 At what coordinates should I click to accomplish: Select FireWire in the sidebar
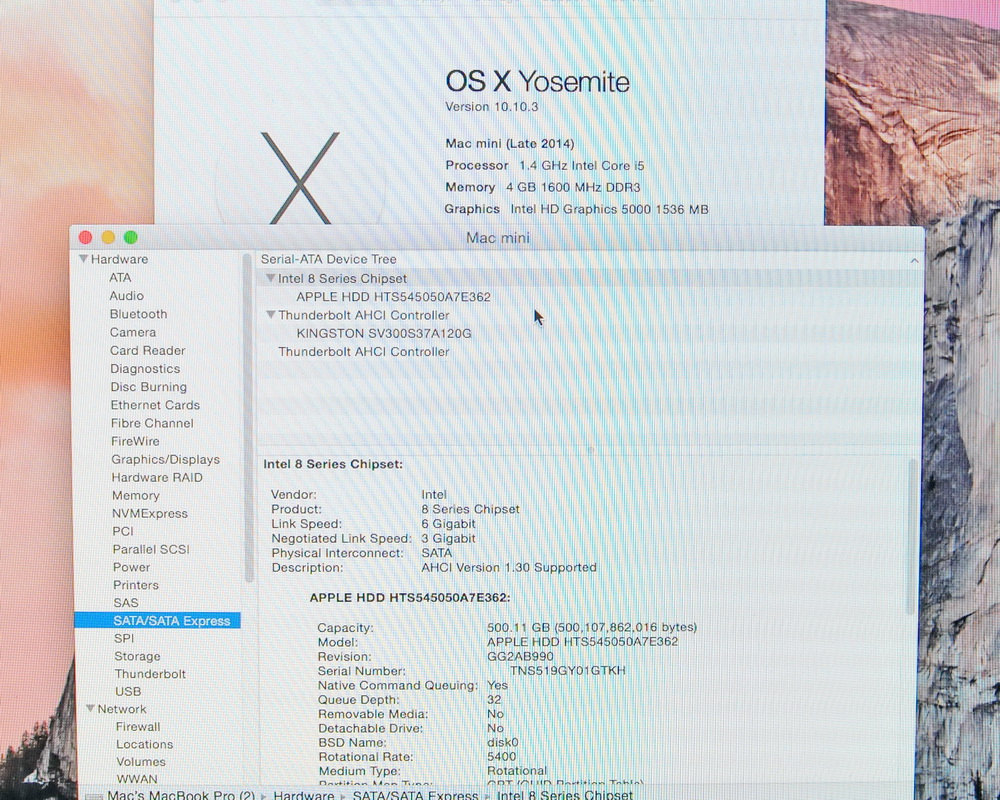click(x=135, y=441)
